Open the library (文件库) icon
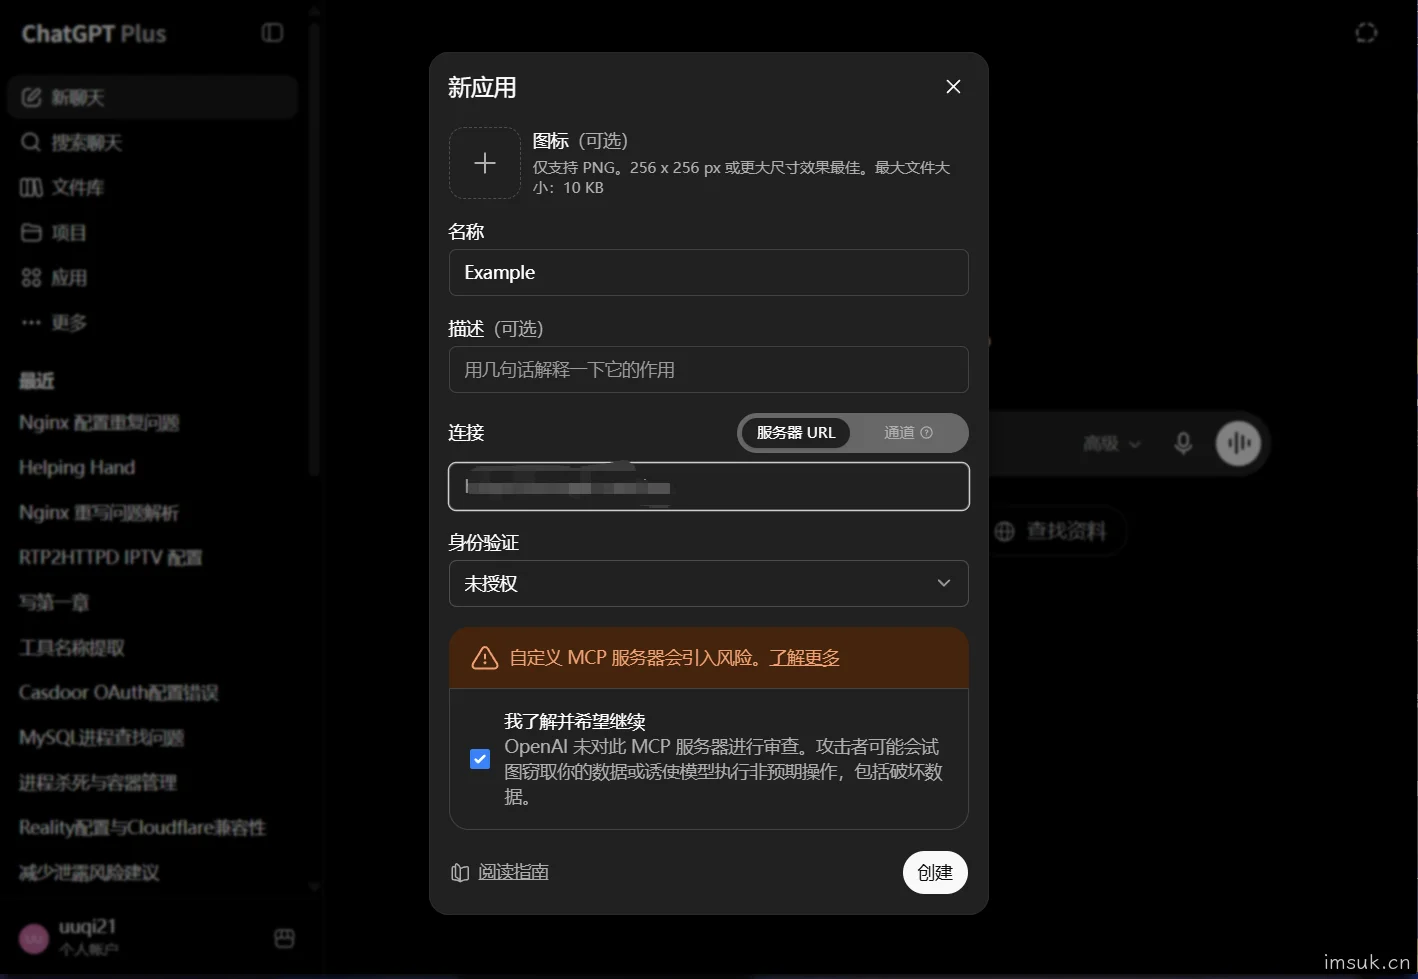Viewport: 1418px width, 979px height. click(32, 187)
